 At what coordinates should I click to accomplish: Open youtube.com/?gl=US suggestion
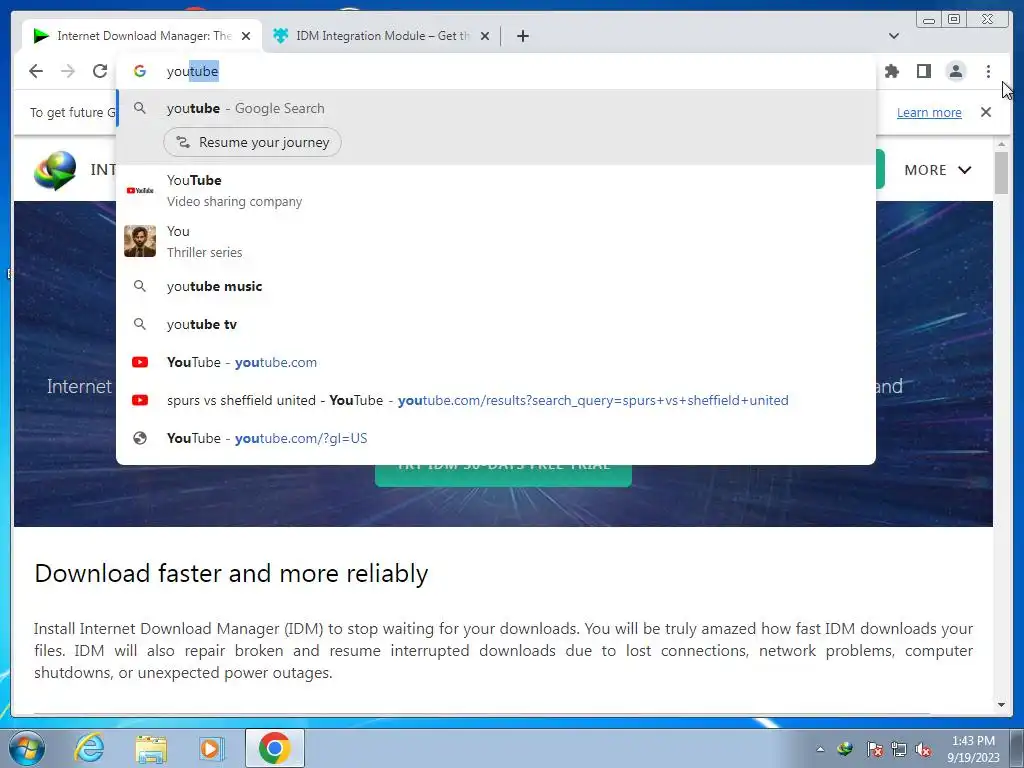point(496,438)
